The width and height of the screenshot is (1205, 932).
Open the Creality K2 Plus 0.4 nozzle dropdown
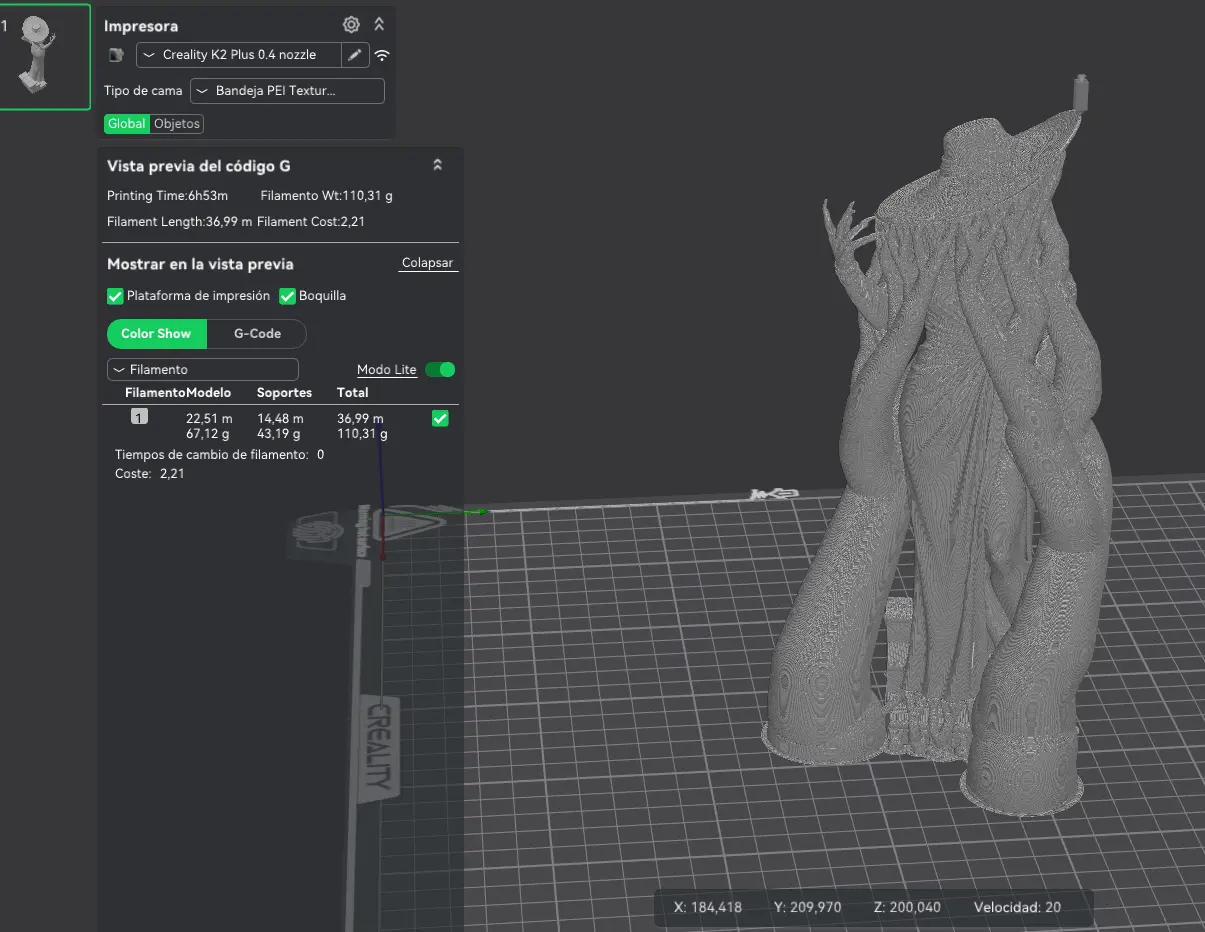(x=238, y=55)
